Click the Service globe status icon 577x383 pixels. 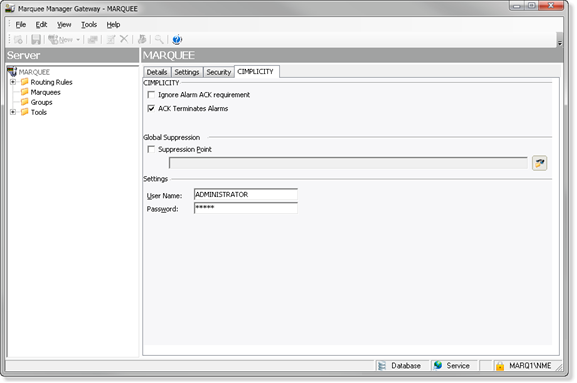pos(438,365)
